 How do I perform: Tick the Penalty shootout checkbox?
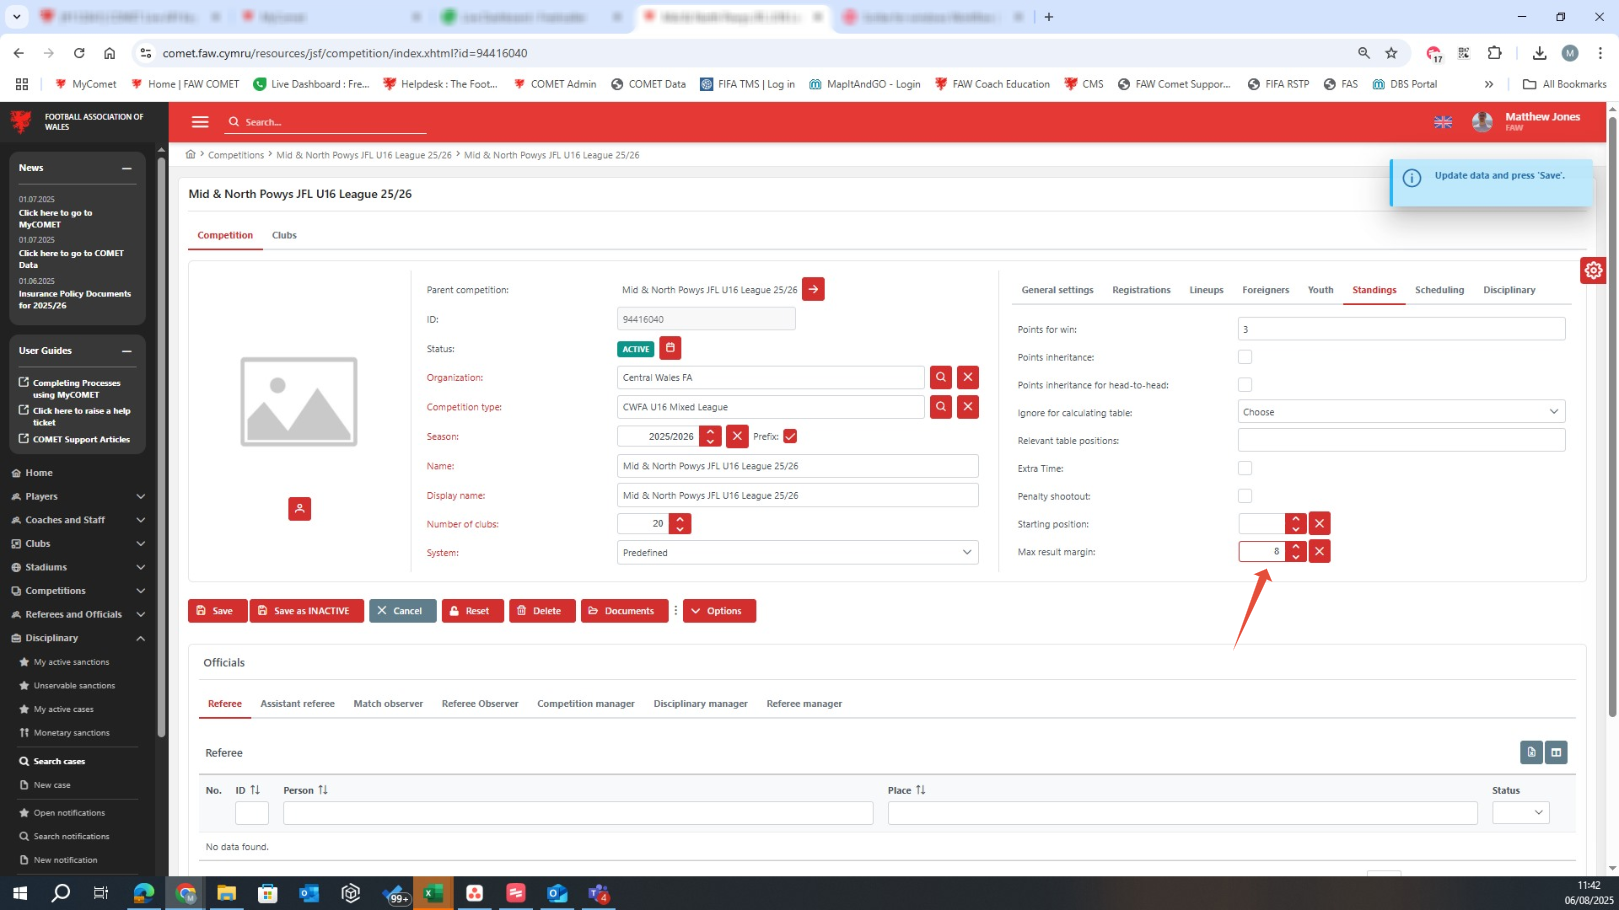pos(1245,496)
